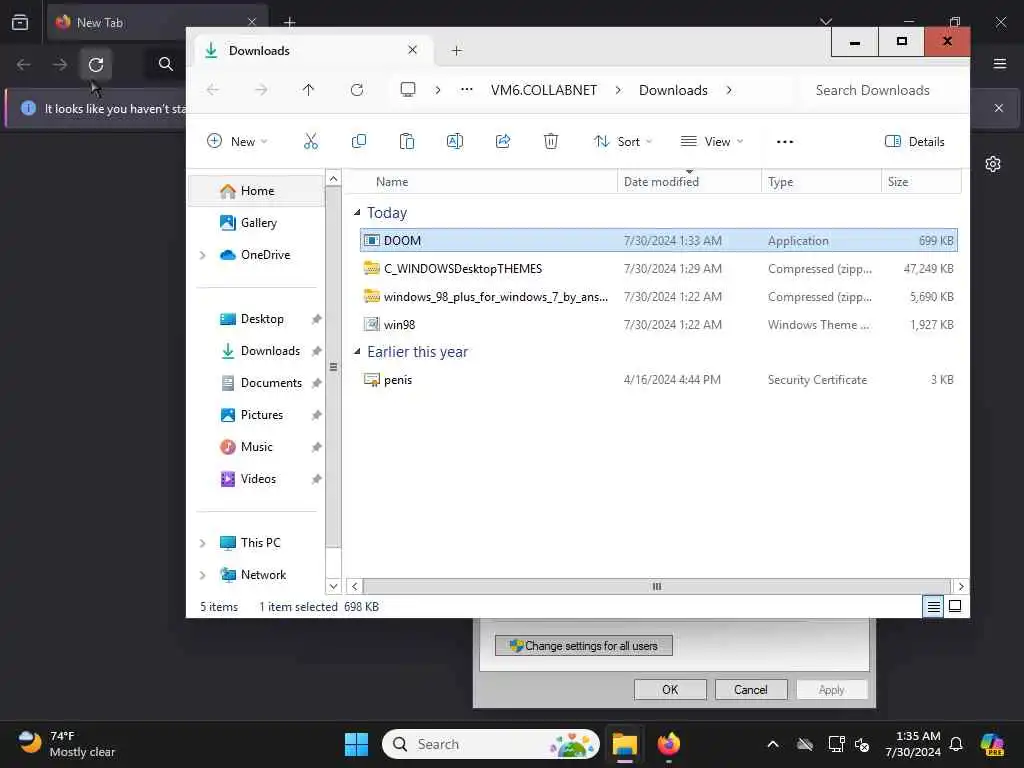Switch to details list view icon
This screenshot has width=1024, height=768.
pyautogui.click(x=933, y=607)
